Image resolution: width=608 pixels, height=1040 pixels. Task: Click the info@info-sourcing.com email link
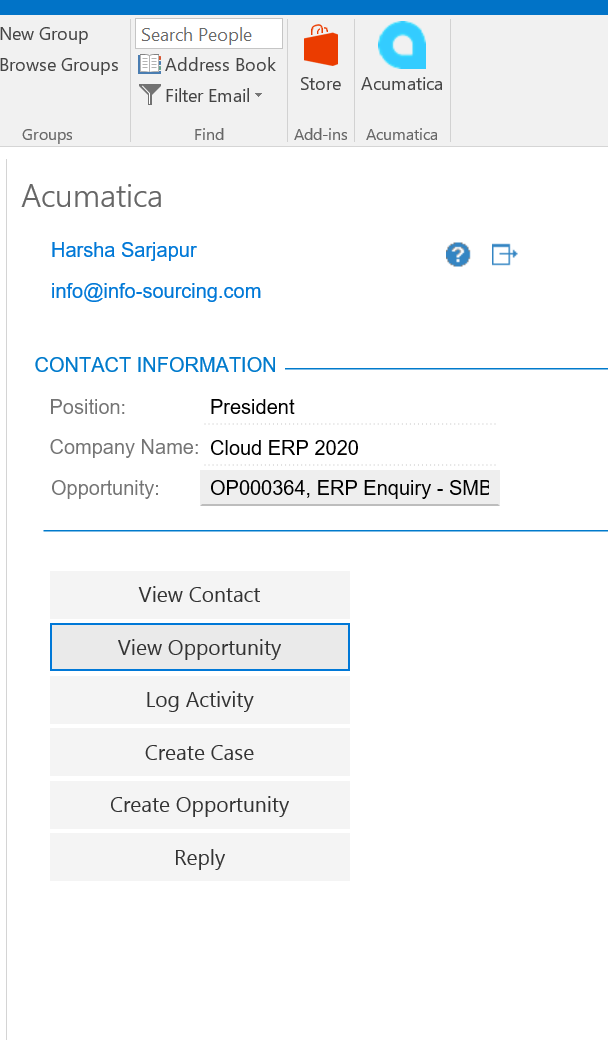click(156, 292)
